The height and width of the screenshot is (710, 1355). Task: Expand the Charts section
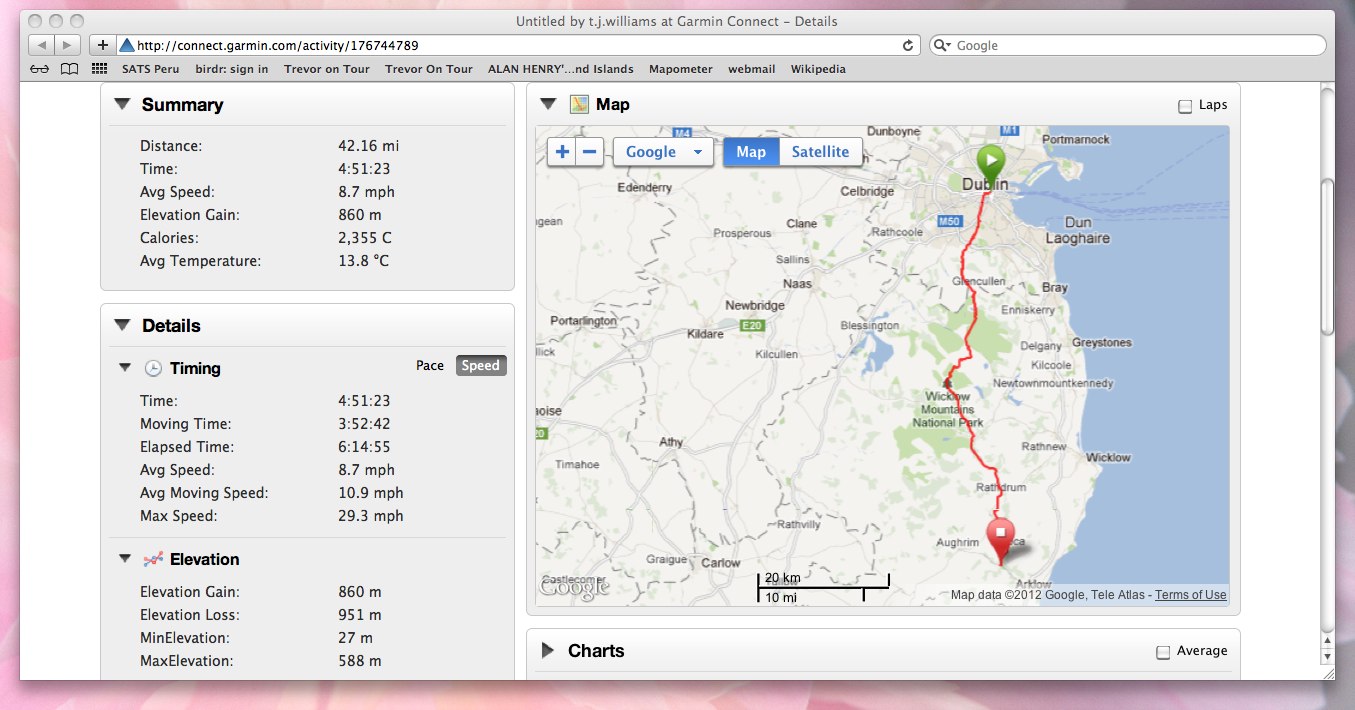547,651
